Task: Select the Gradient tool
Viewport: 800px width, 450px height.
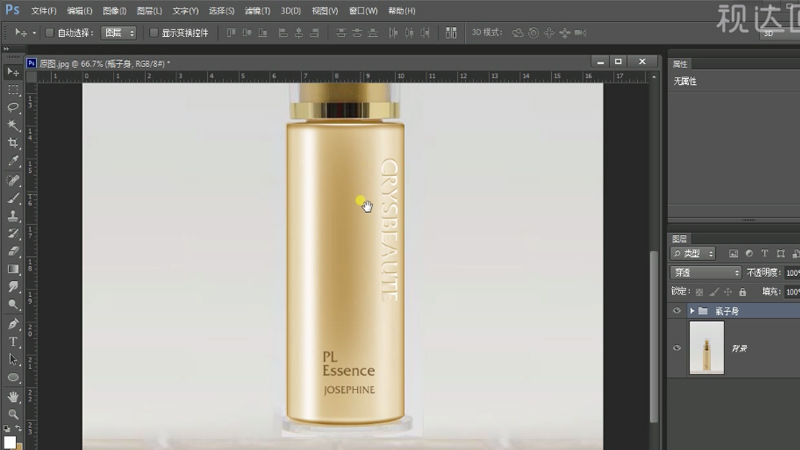Action: click(x=13, y=269)
